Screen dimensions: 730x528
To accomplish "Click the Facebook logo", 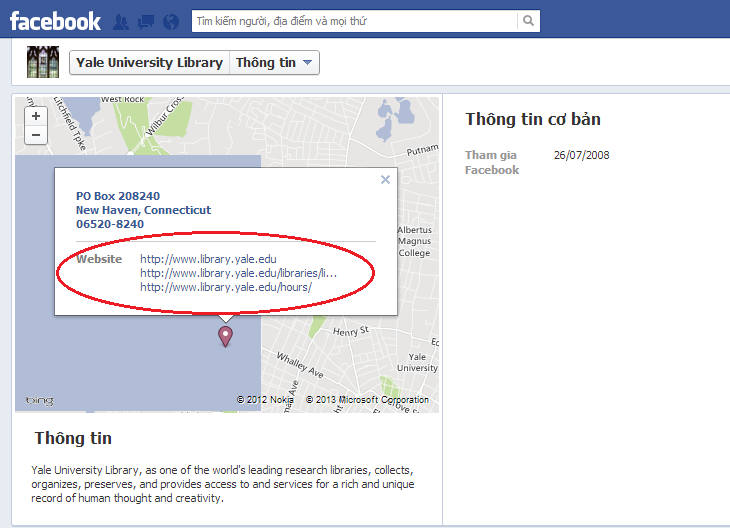I will pos(55,20).
